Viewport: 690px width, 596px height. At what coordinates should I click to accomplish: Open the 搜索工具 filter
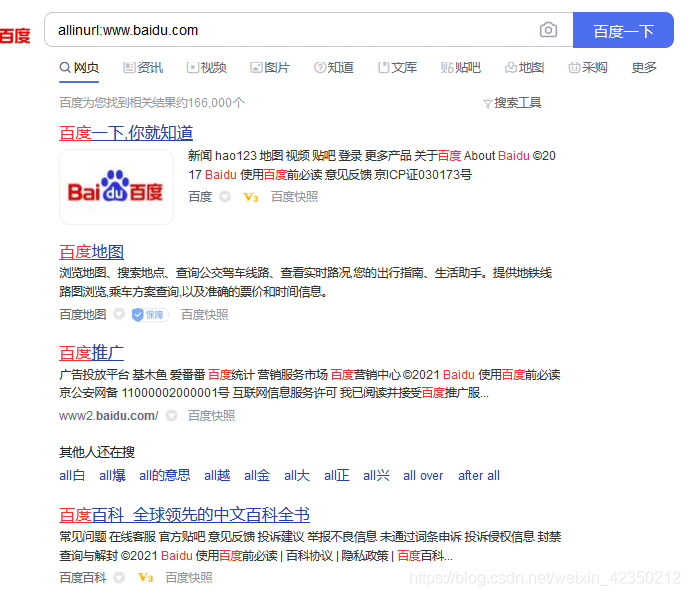click(512, 103)
